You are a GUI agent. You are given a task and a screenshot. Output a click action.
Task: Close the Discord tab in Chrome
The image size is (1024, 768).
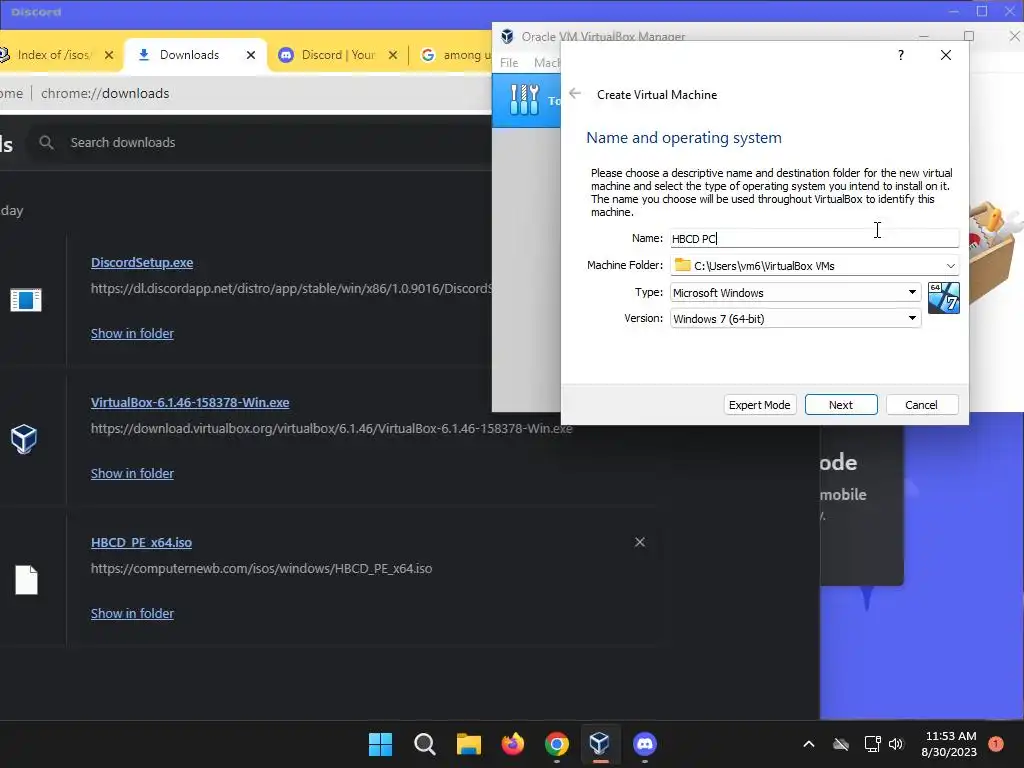pos(392,55)
